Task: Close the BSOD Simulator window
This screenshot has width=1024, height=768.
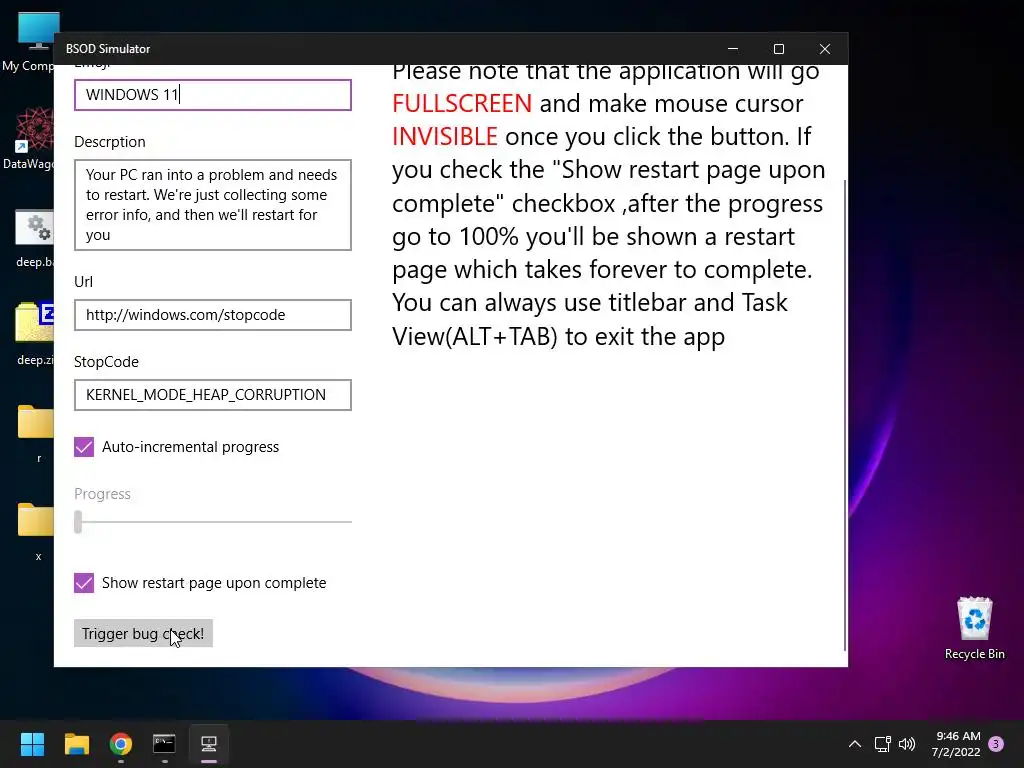Action: pyautogui.click(x=825, y=49)
